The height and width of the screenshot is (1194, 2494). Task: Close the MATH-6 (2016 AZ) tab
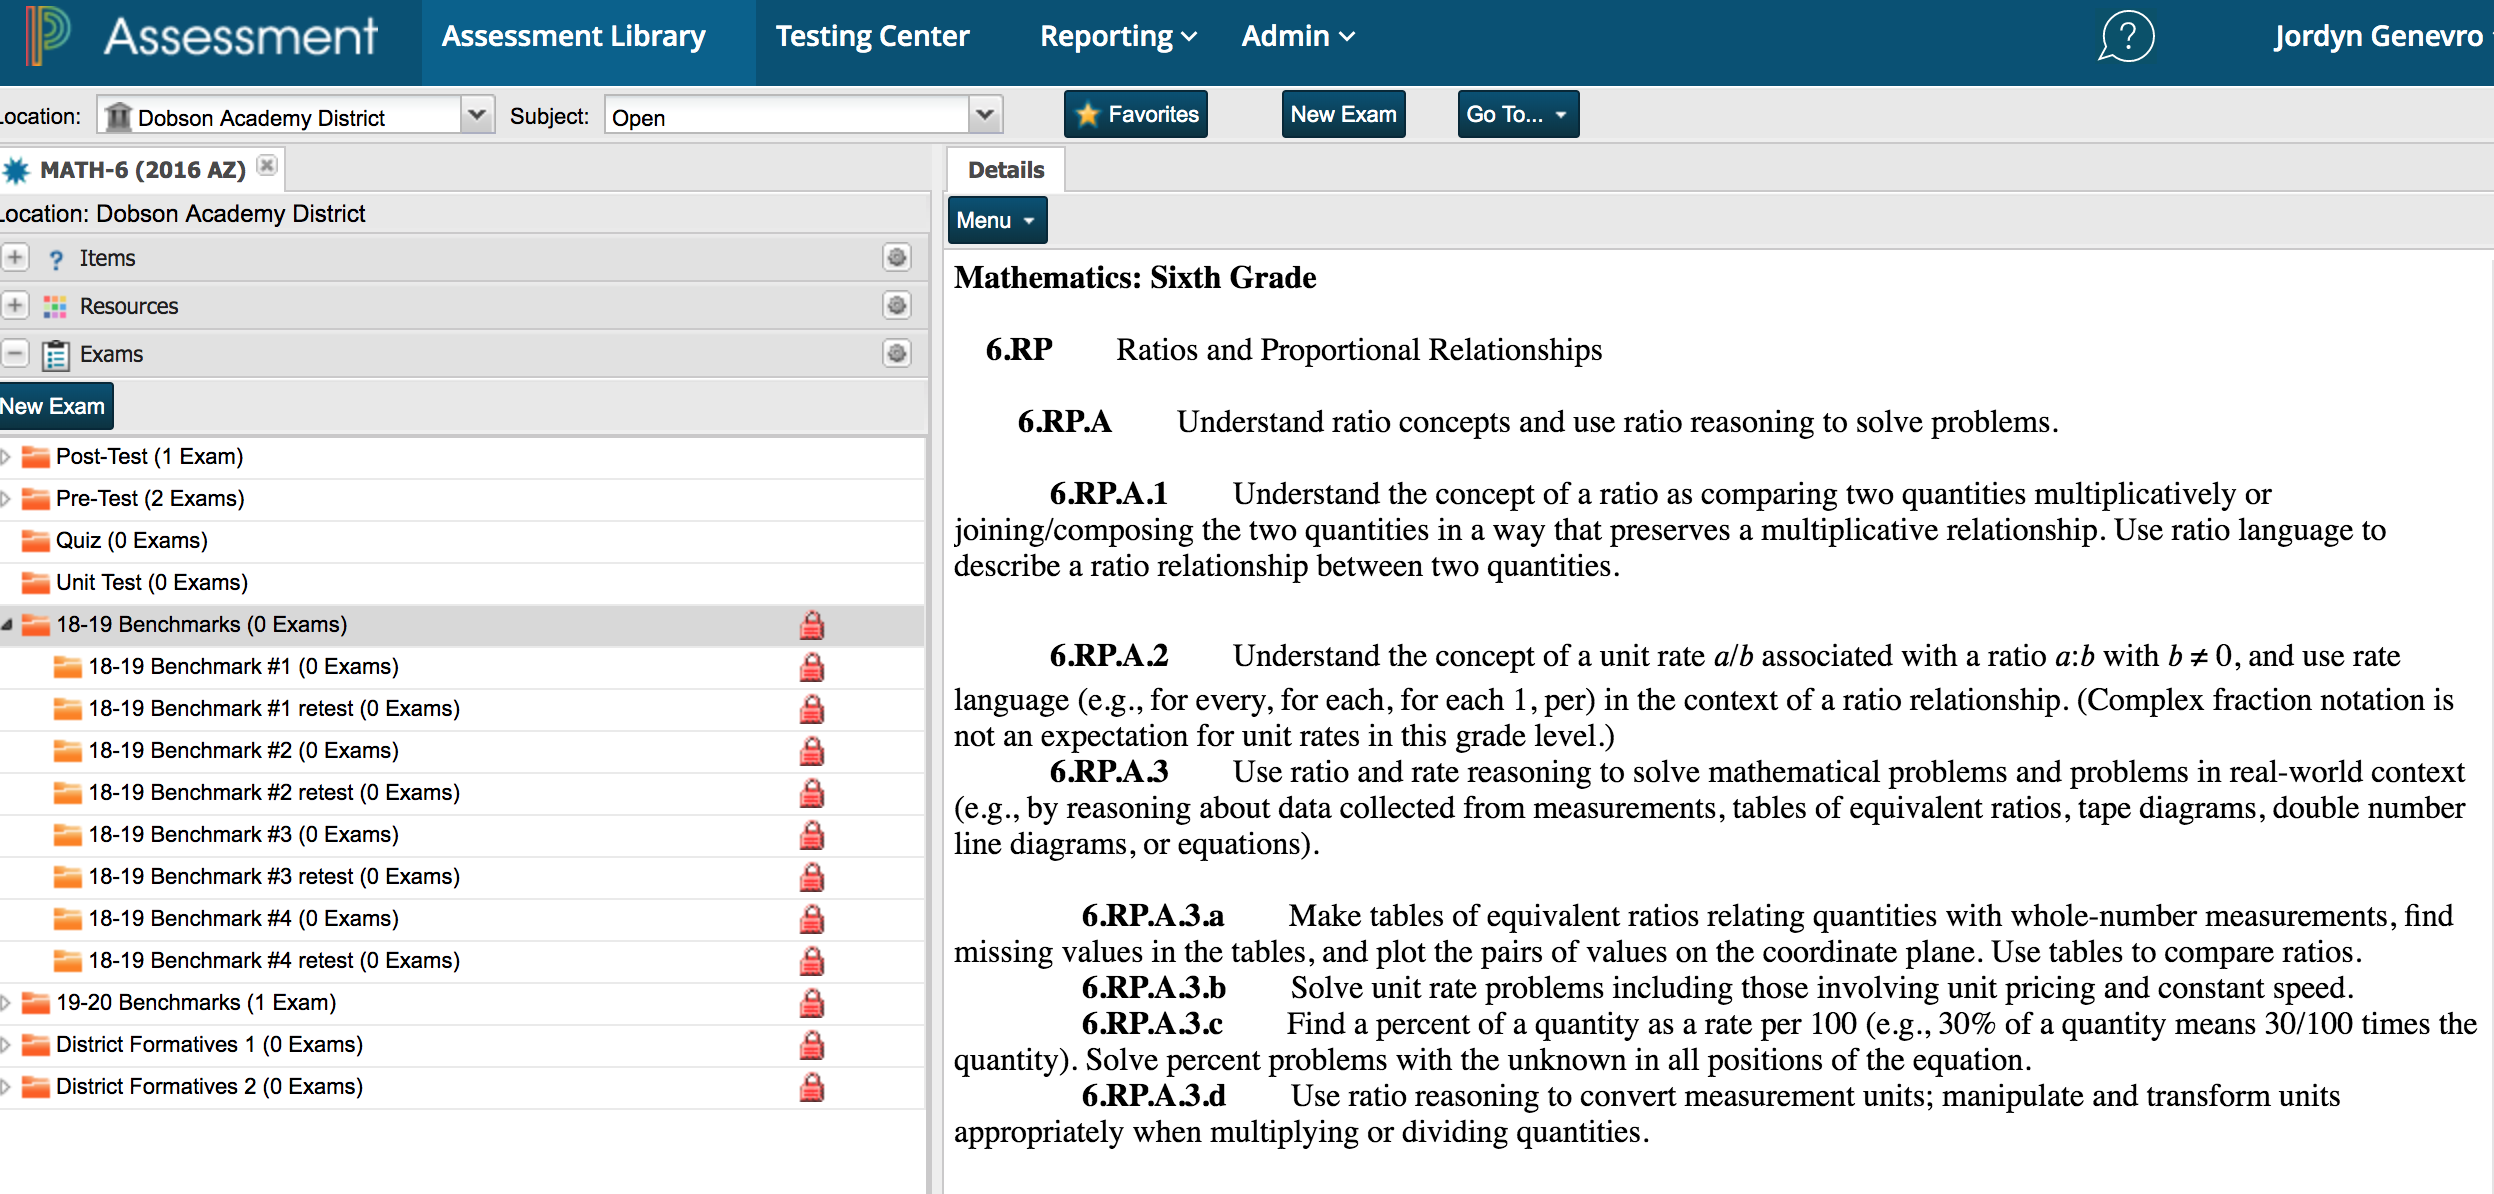pyautogui.click(x=266, y=166)
